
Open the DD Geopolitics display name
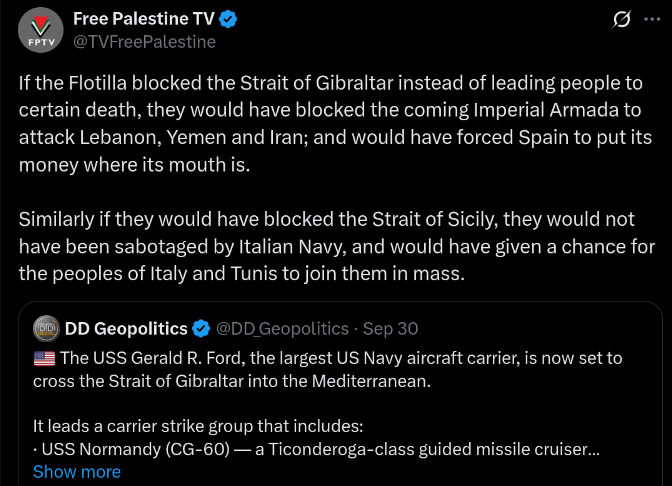tap(126, 328)
